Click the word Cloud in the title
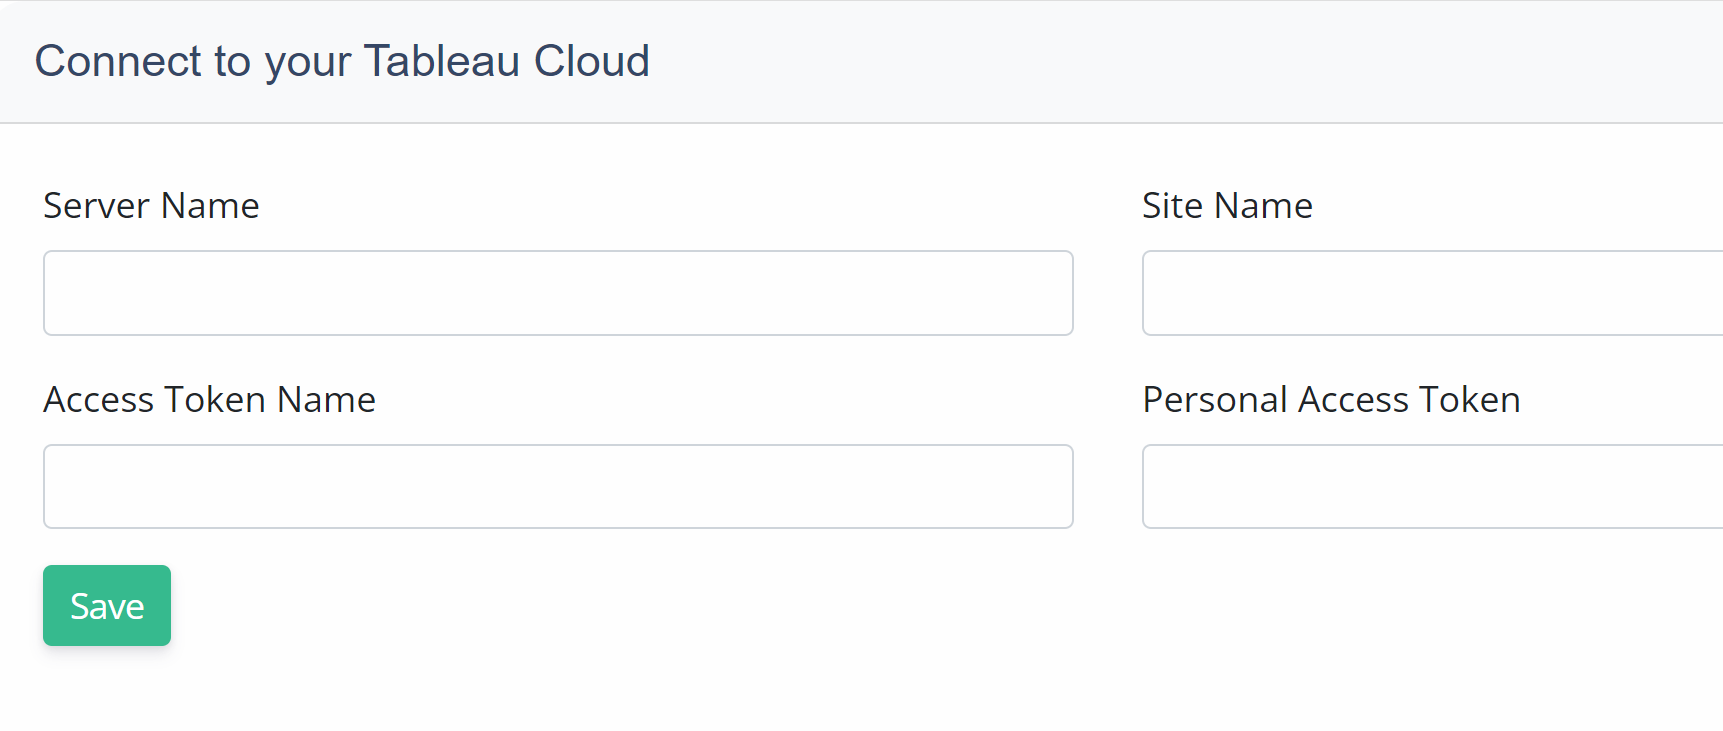1723x731 pixels. tap(591, 61)
